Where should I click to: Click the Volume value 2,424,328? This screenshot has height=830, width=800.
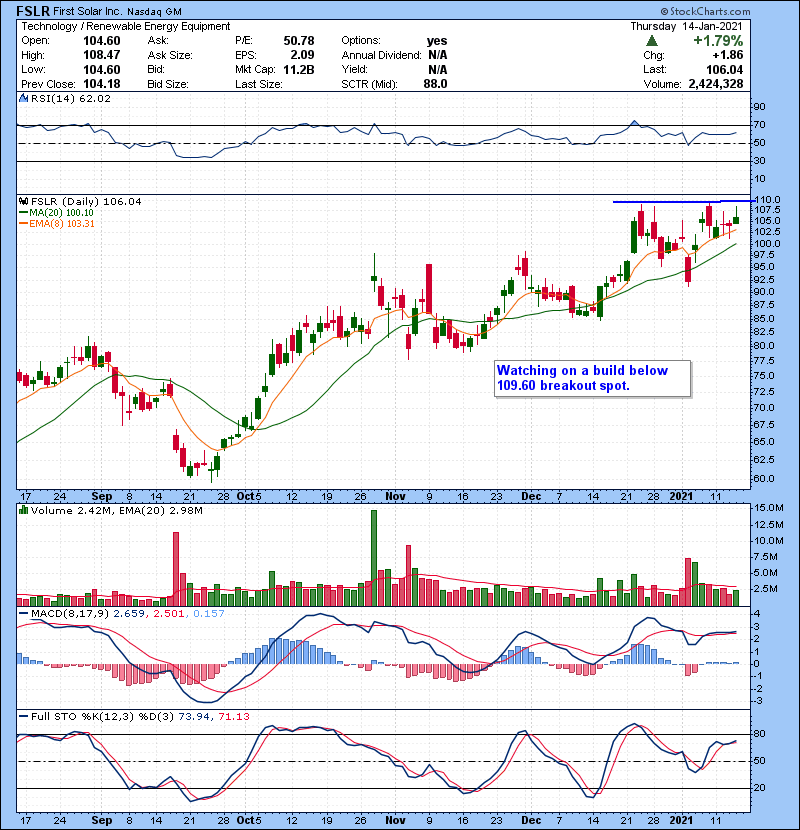coord(716,84)
